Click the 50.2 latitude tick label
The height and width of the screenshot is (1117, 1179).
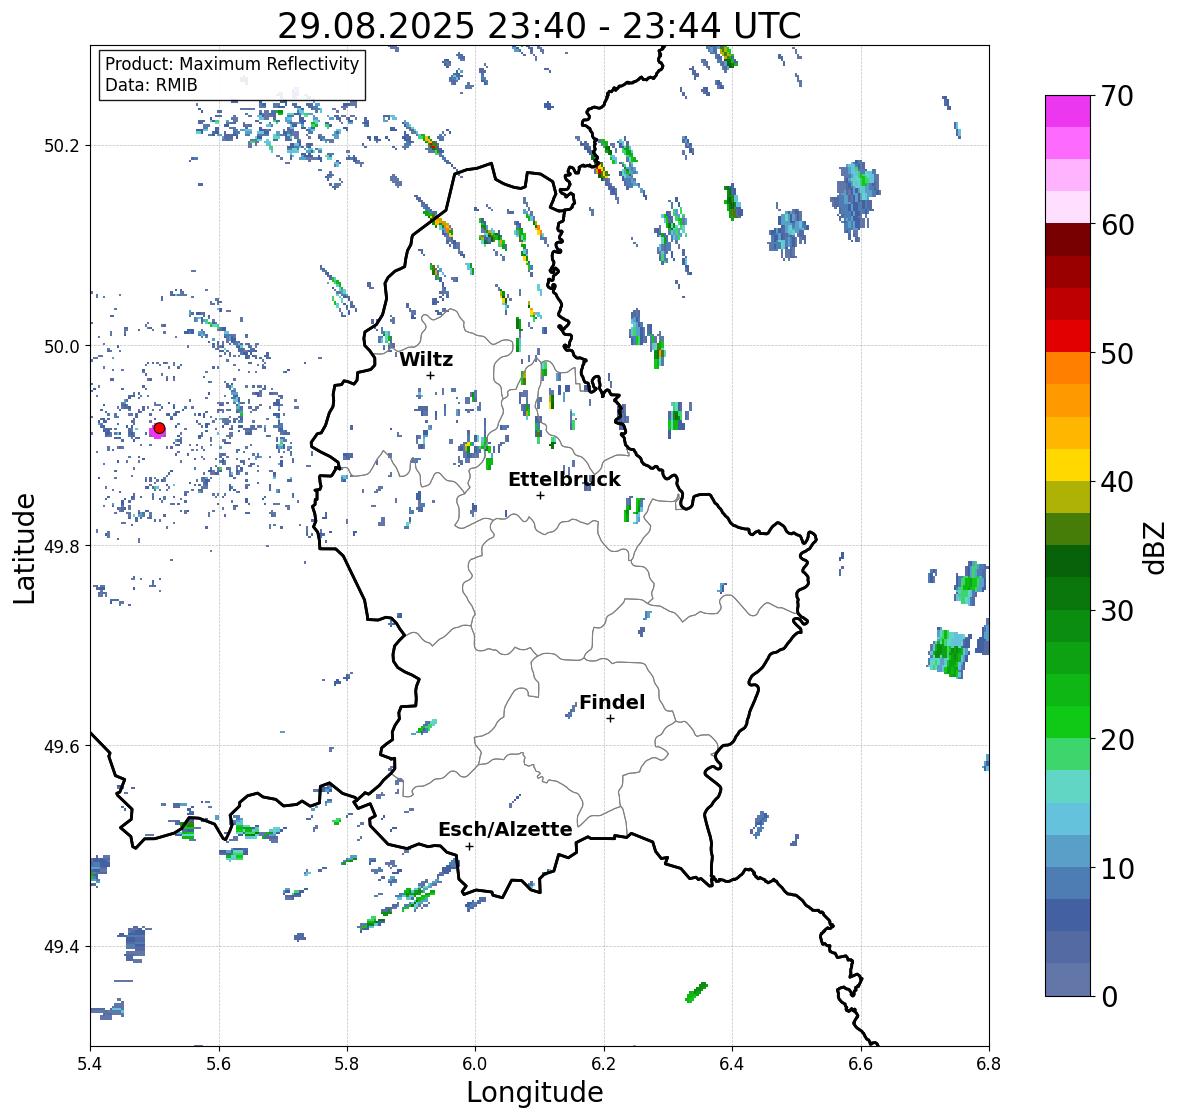point(62,146)
